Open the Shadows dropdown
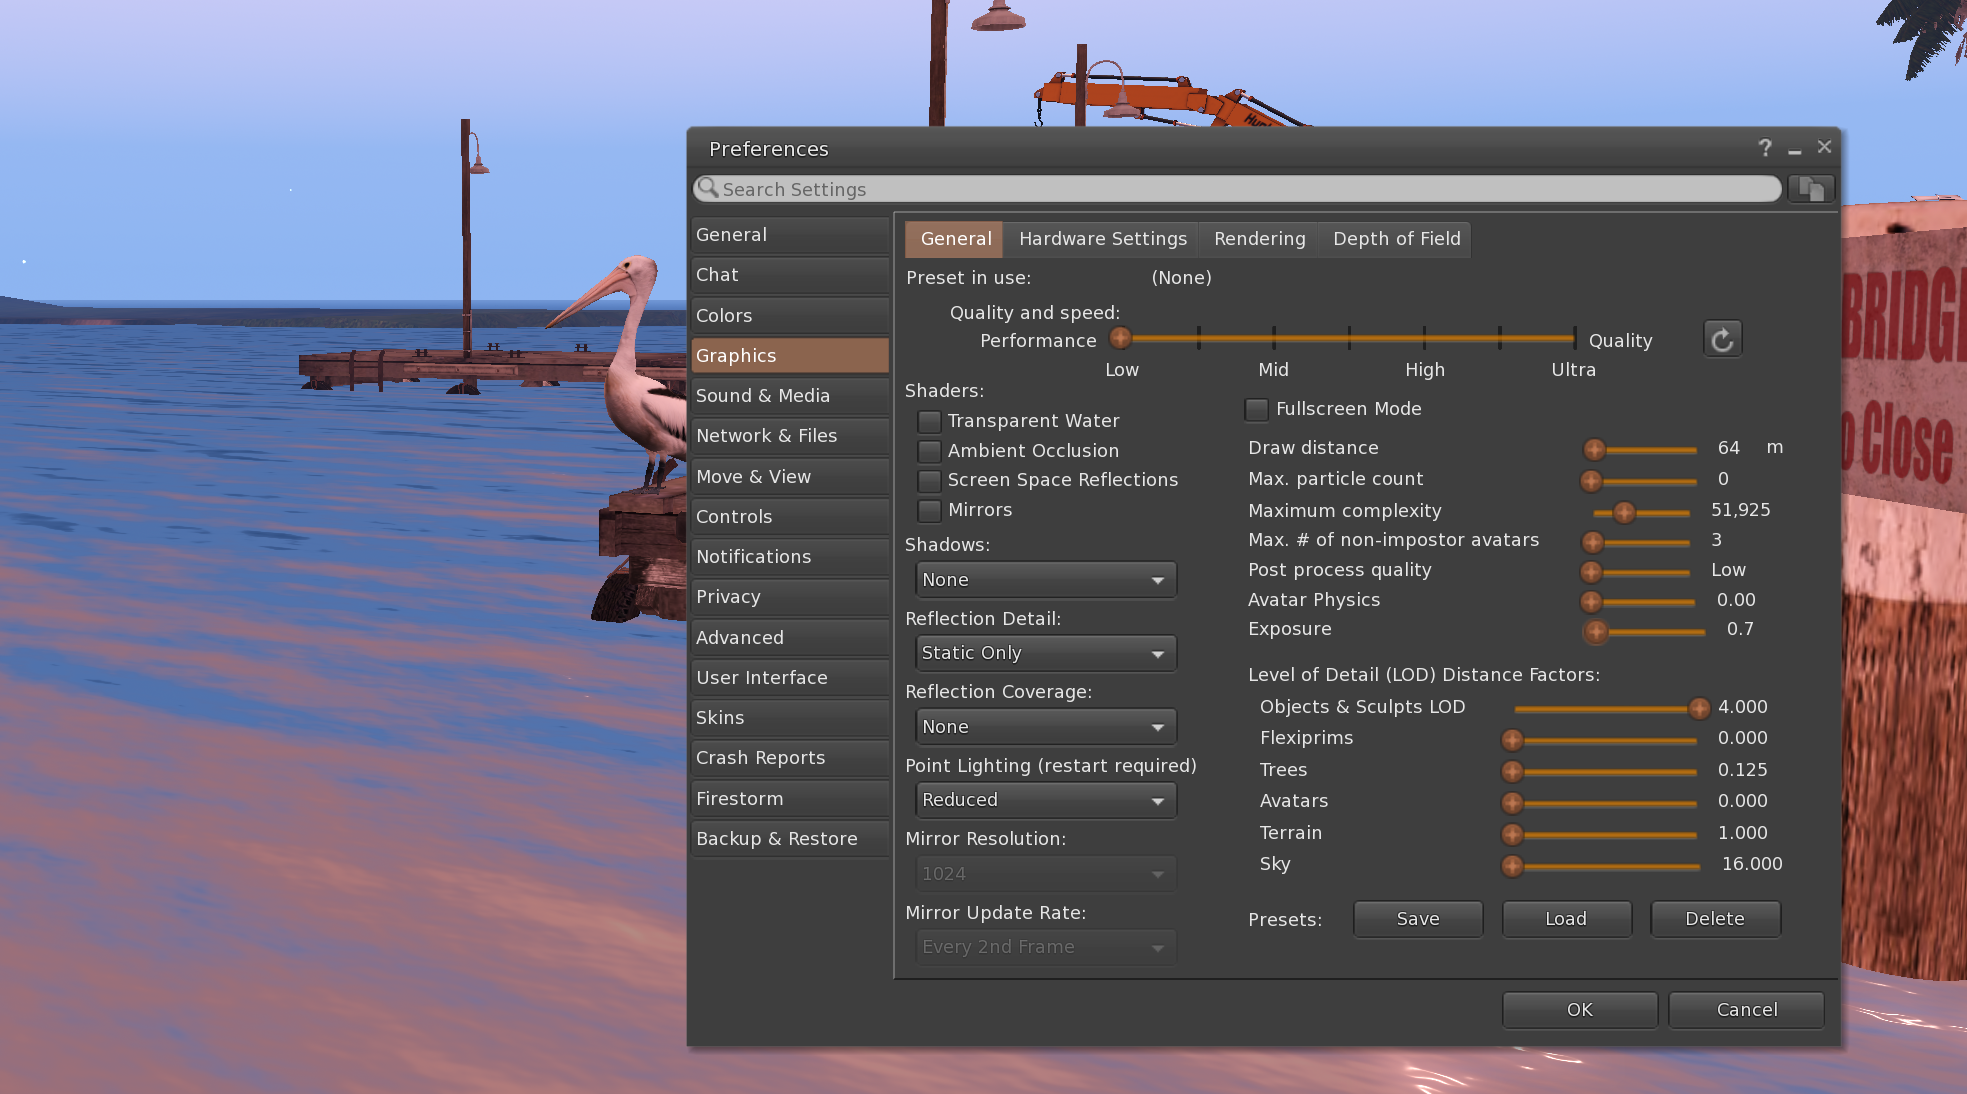 click(1045, 580)
